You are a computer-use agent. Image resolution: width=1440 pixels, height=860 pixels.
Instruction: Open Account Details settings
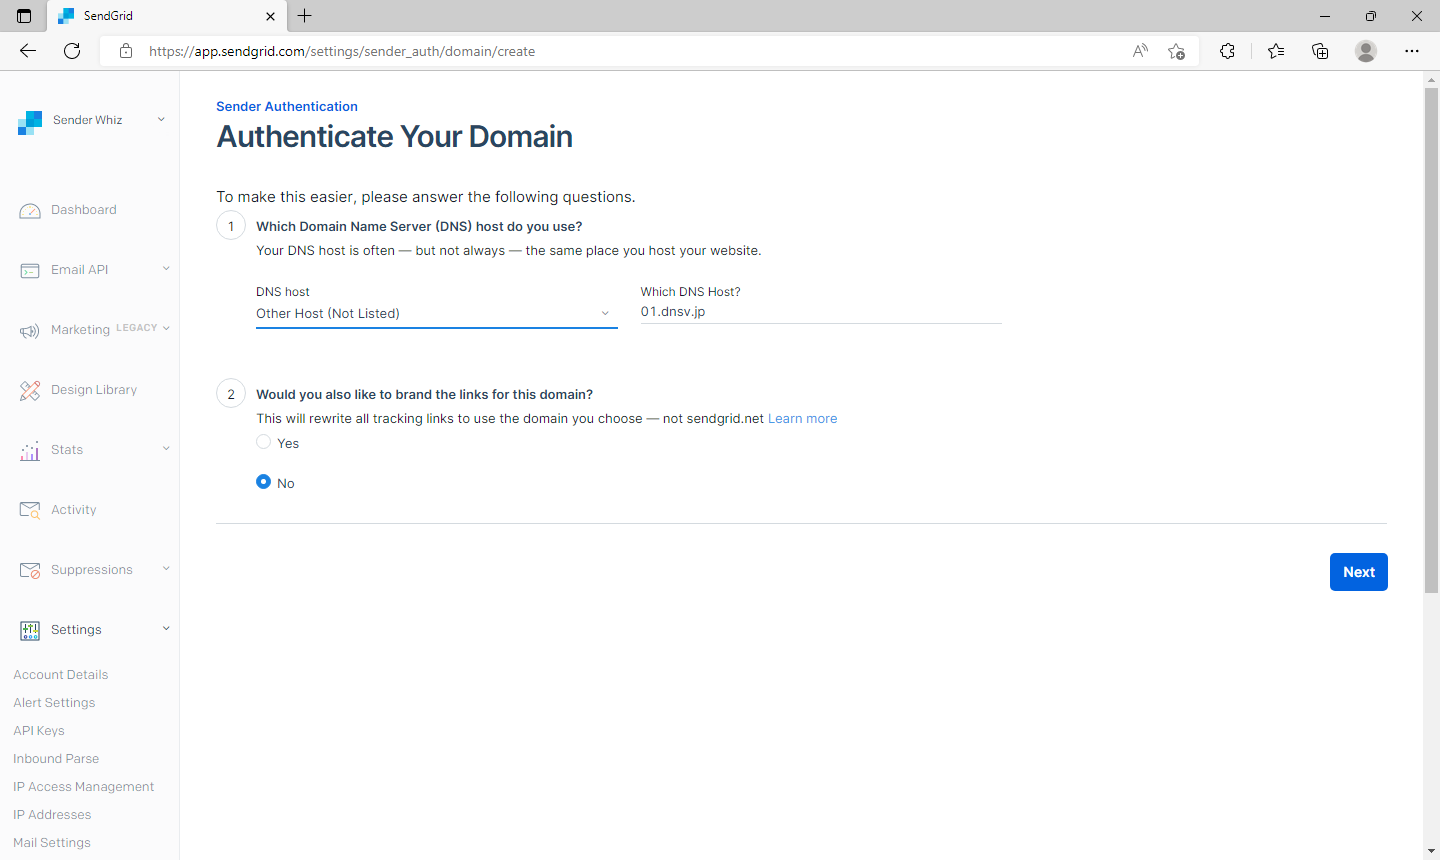point(61,675)
